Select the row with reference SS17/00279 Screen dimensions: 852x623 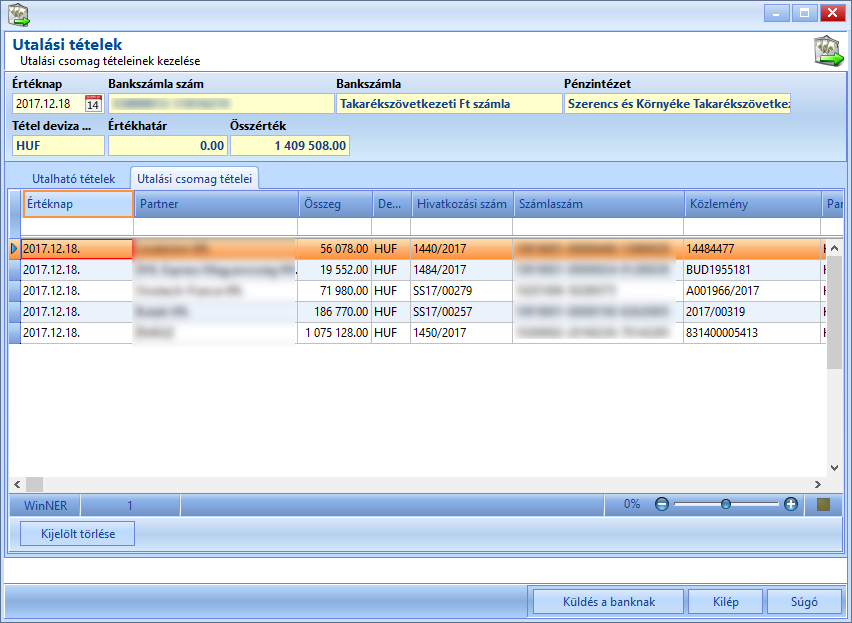click(424, 291)
